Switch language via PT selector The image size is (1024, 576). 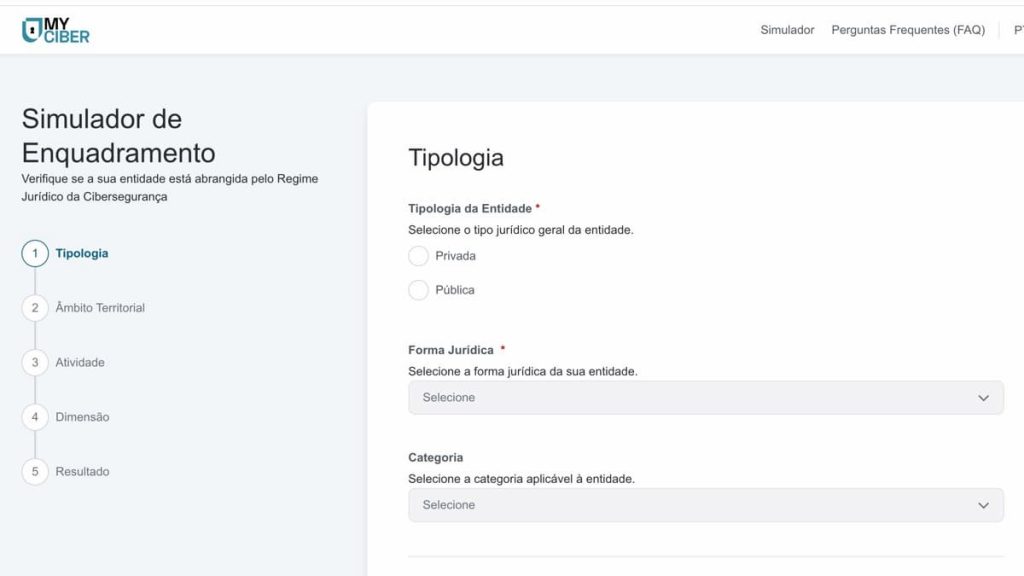(1019, 30)
